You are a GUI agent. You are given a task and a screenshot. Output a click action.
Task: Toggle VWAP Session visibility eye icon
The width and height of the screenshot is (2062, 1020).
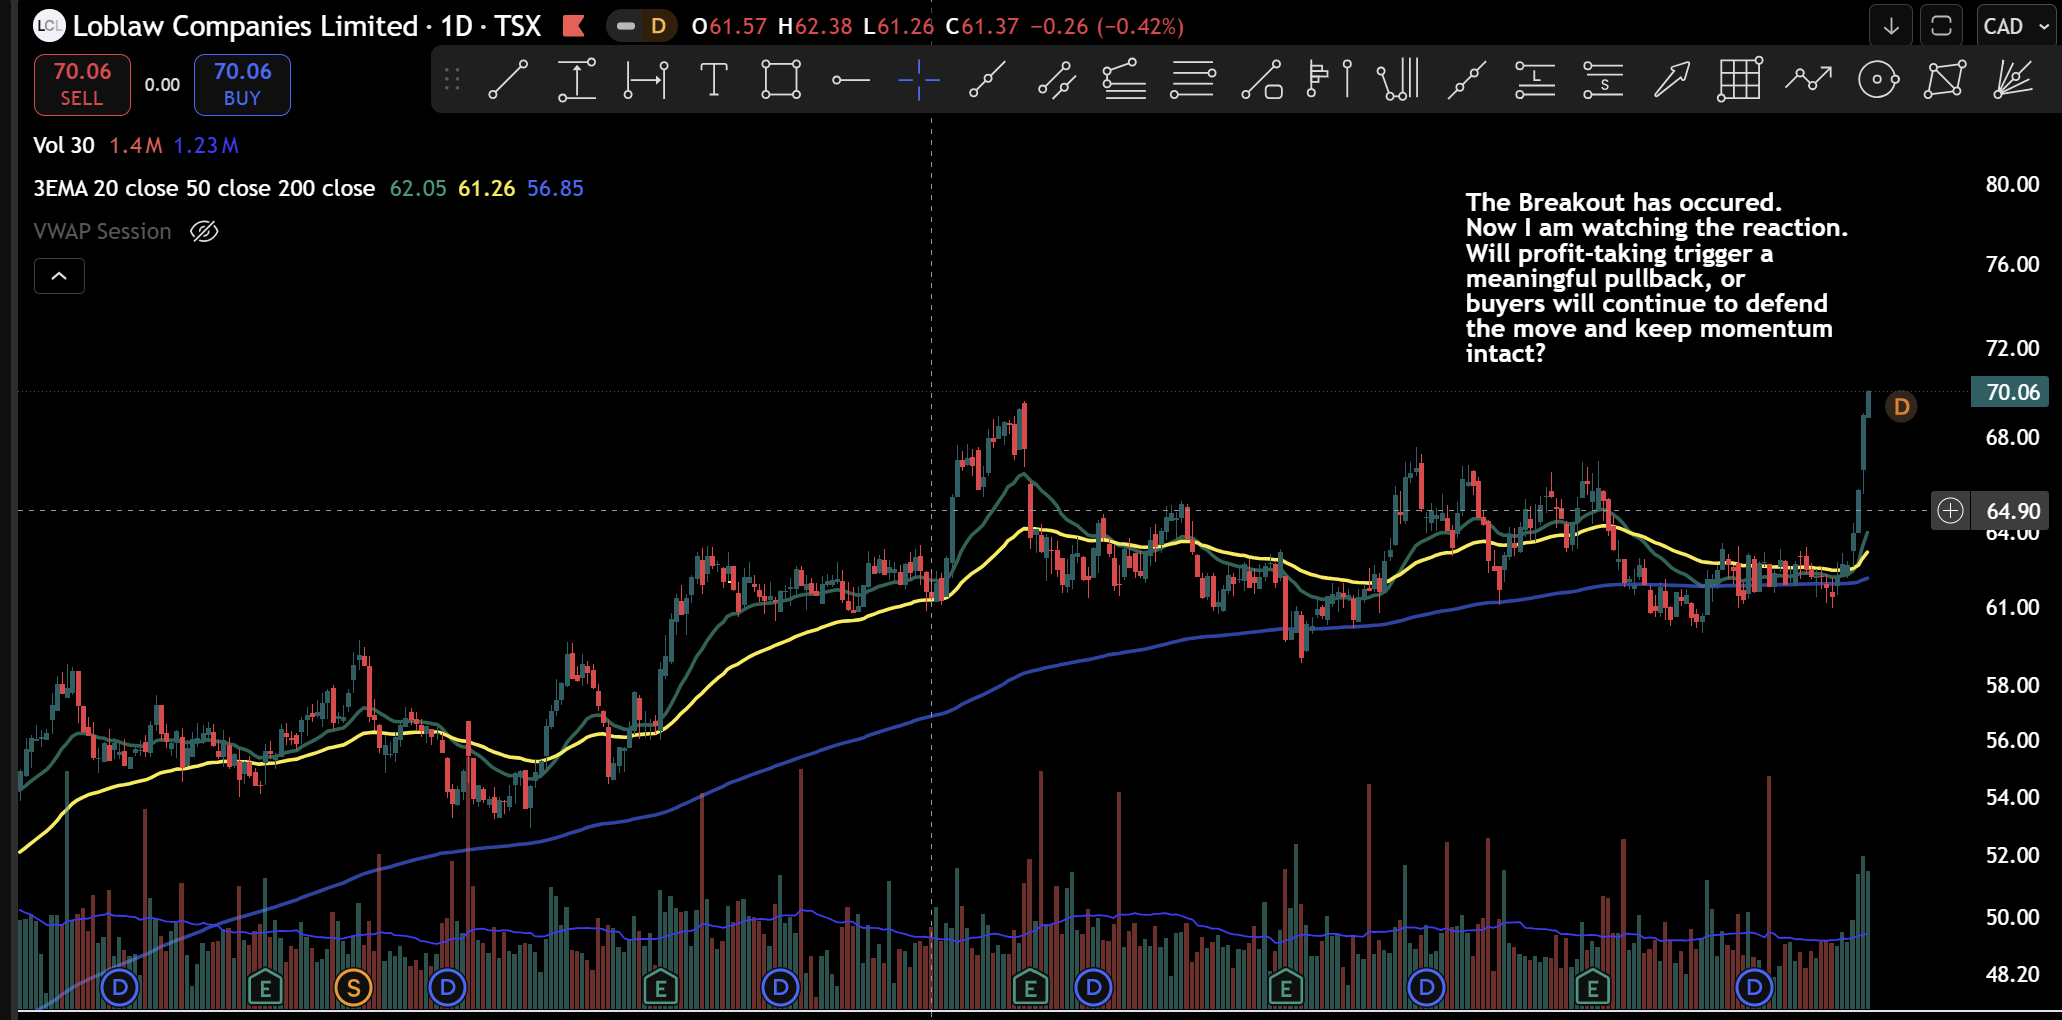pyautogui.click(x=204, y=232)
